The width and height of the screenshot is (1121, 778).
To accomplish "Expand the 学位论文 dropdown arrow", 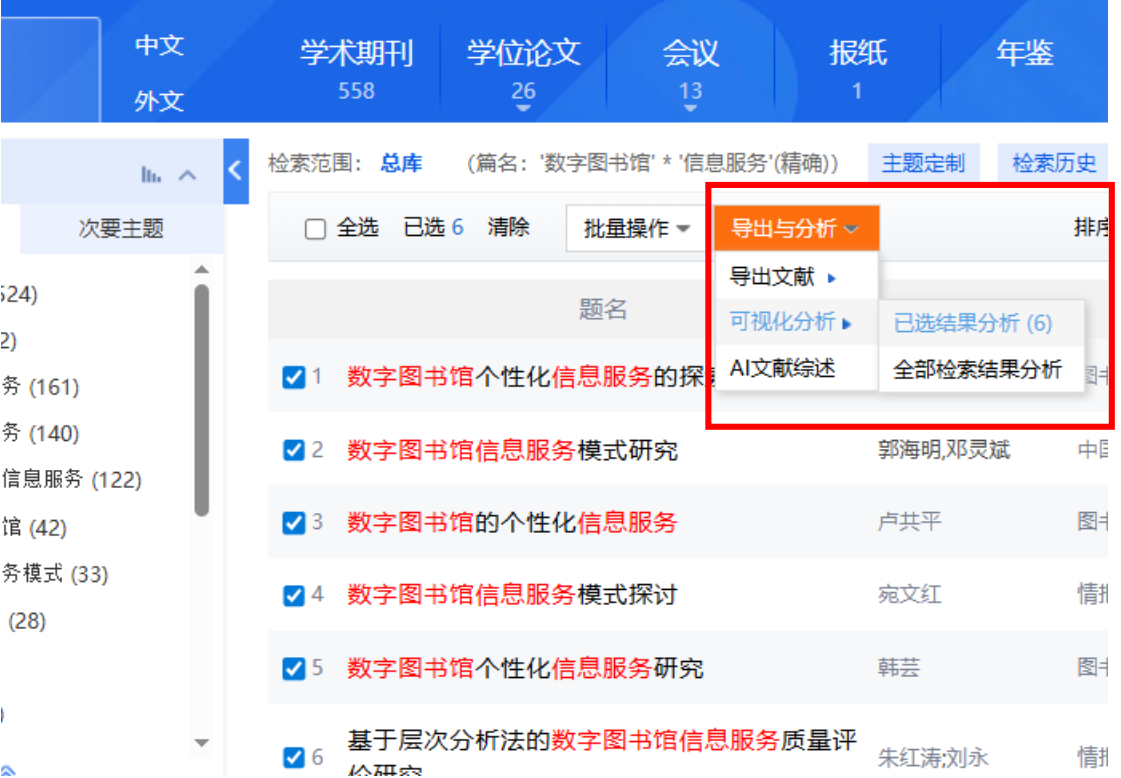I will point(523,107).
